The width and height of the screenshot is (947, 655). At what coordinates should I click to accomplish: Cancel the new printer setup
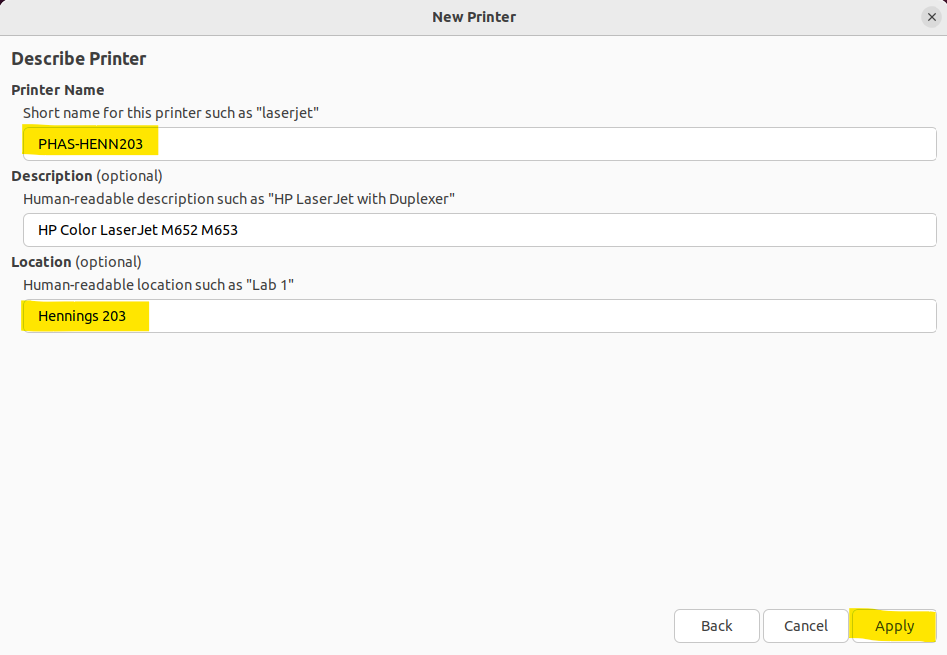[x=806, y=626]
